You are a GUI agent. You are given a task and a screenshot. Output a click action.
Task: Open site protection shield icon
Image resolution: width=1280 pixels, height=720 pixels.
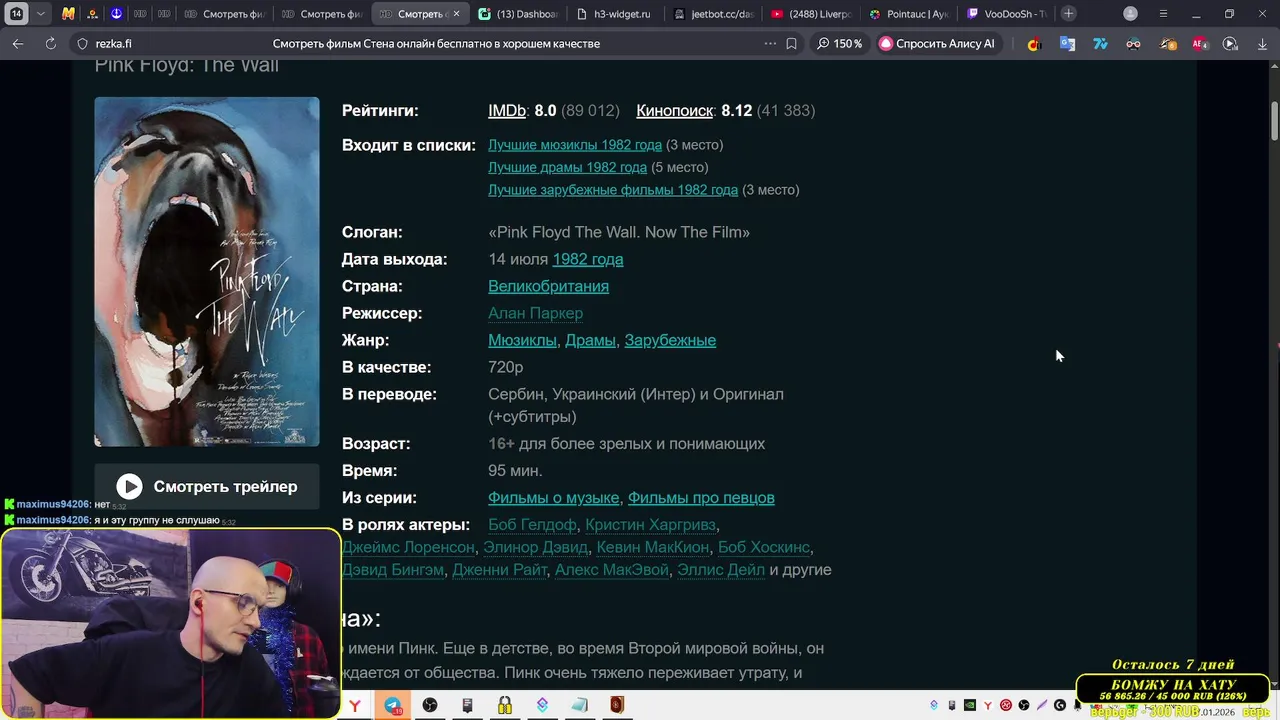click(83, 44)
